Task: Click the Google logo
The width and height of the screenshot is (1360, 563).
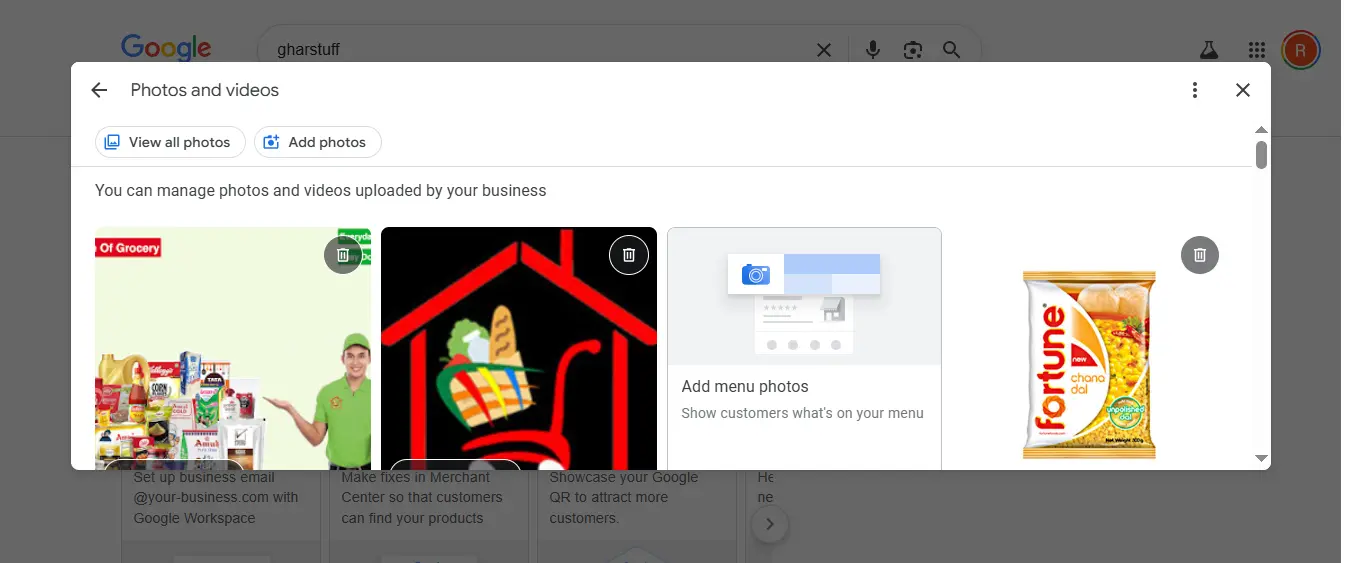Action: click(x=166, y=48)
